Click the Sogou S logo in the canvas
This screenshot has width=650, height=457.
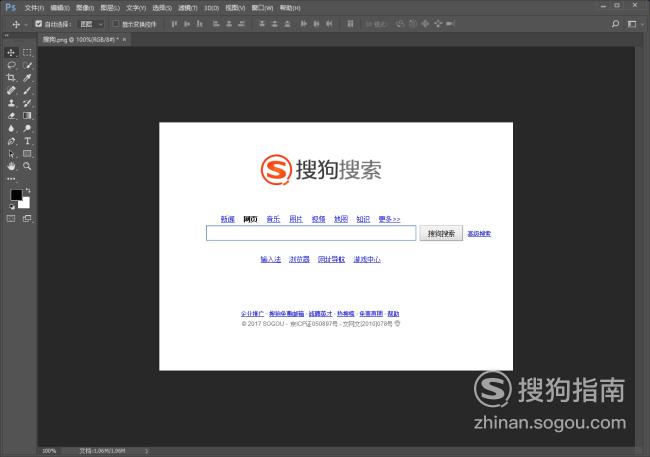pyautogui.click(x=276, y=169)
